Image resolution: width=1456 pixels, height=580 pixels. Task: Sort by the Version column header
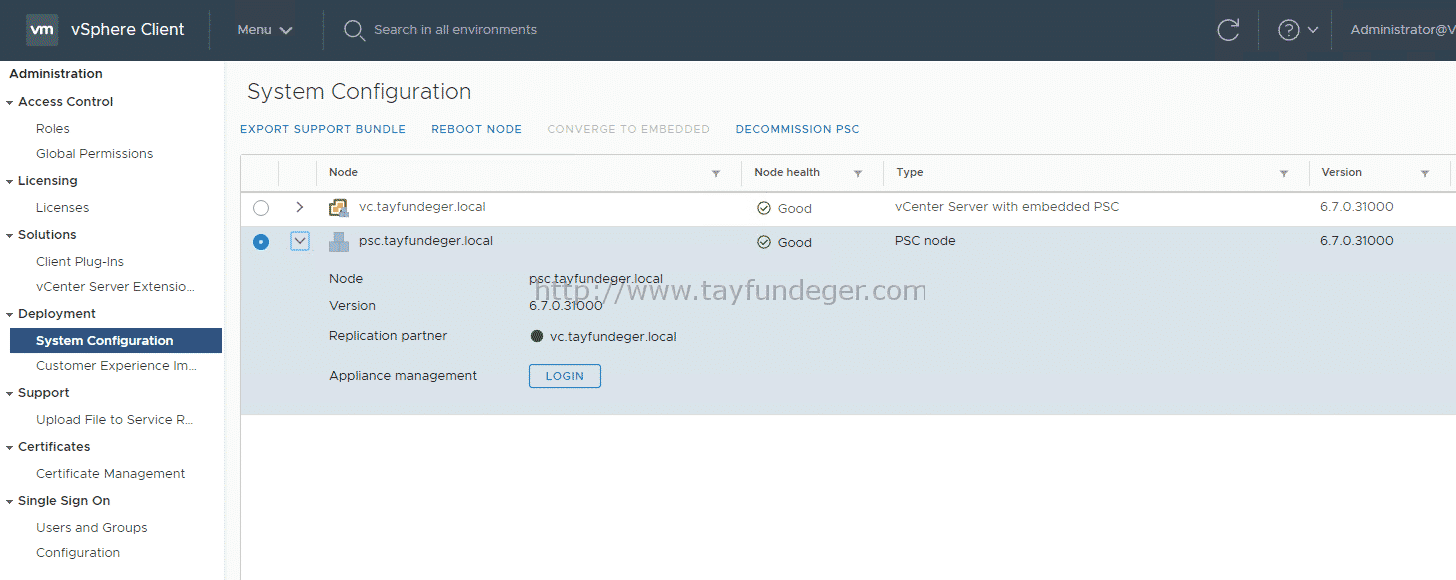pos(1342,173)
